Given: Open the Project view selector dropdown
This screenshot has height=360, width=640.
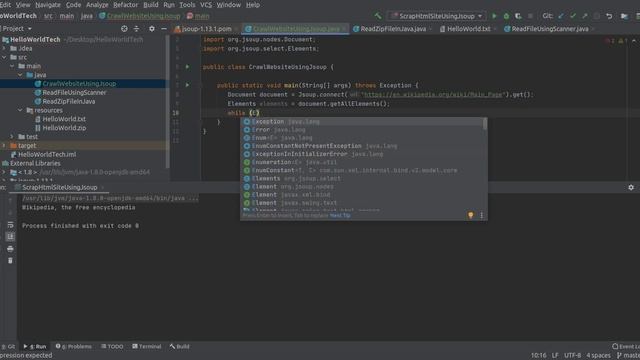Looking at the screenshot, I should pos(17,29).
